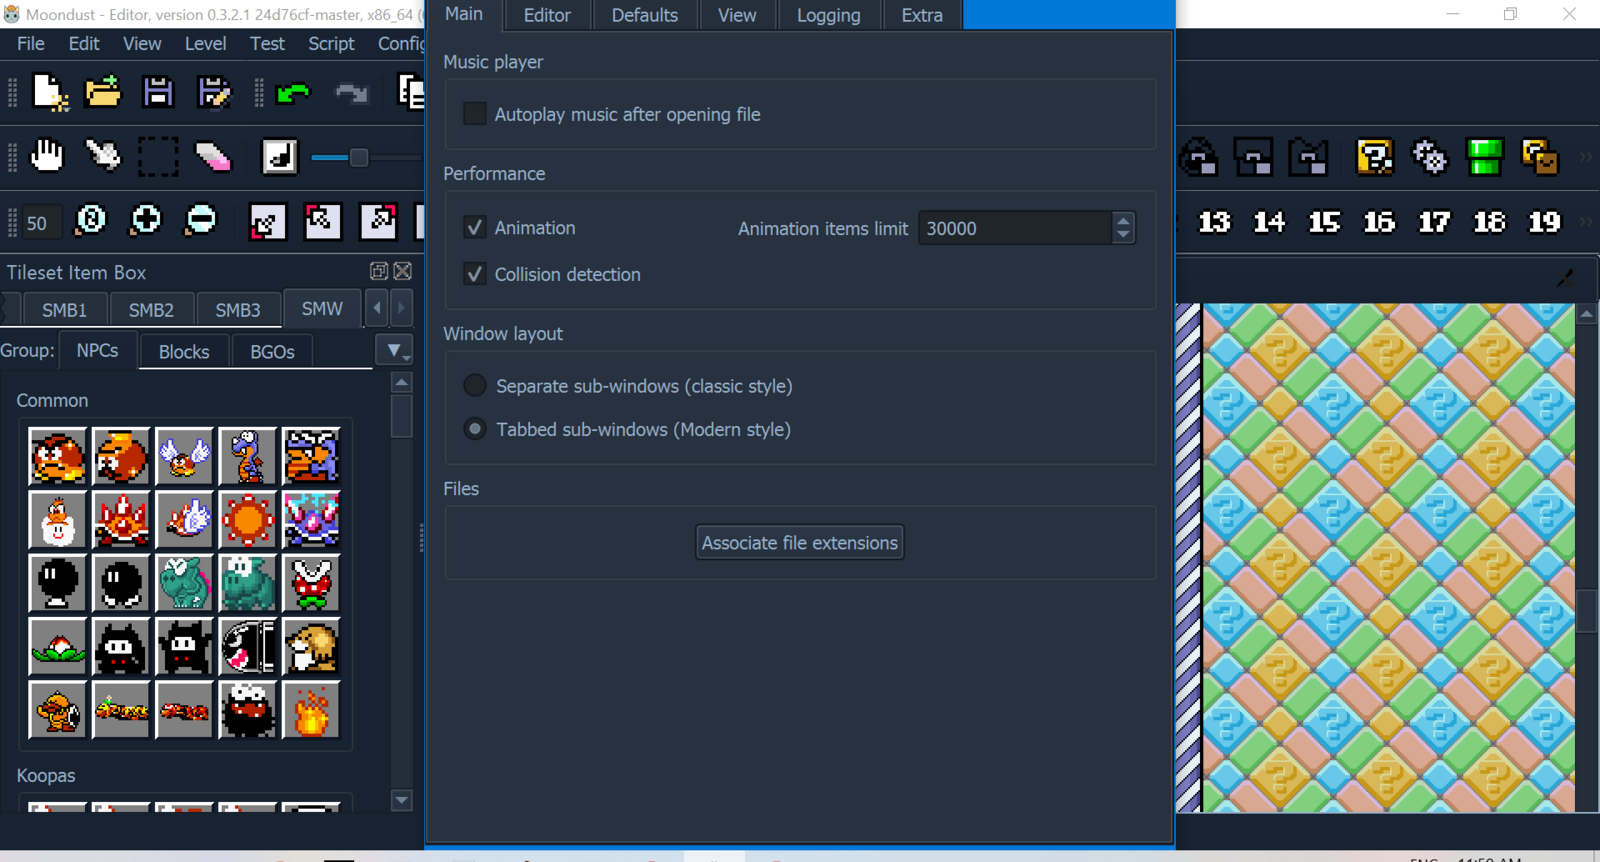Save the file with the floppy disk icon
Image resolution: width=1600 pixels, height=862 pixels.
158,92
